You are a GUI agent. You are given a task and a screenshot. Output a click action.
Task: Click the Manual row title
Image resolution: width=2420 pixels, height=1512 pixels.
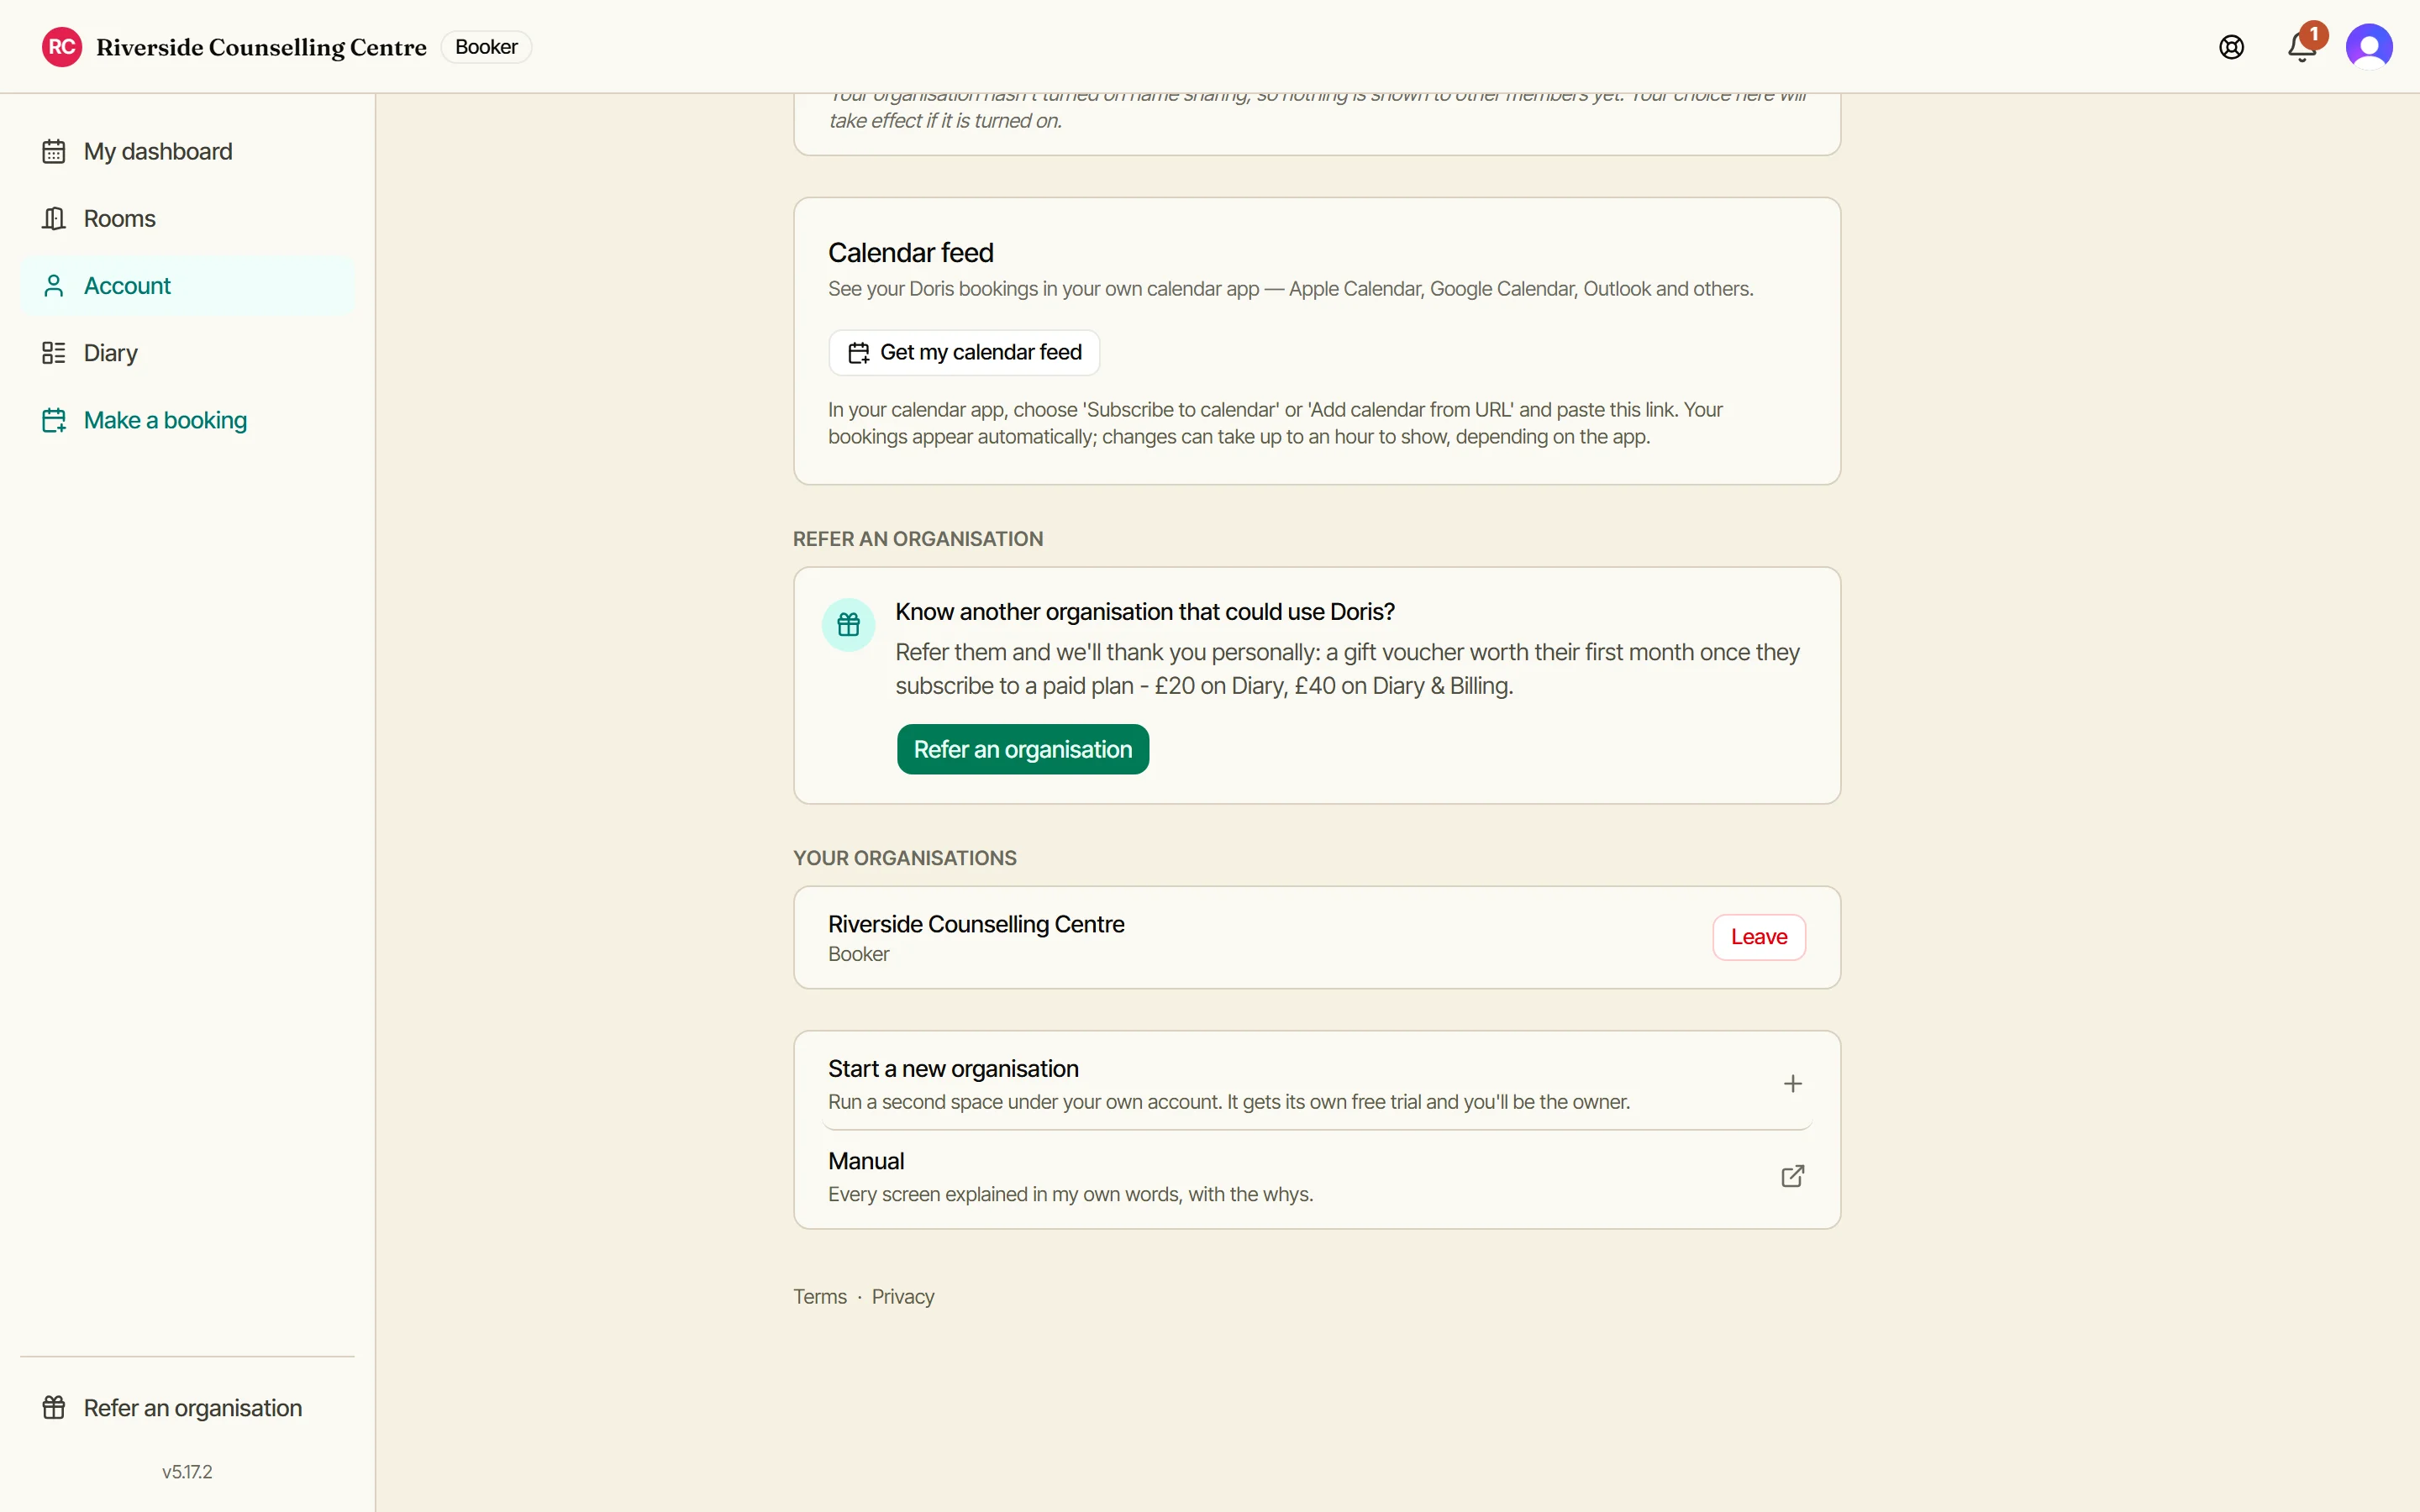click(x=866, y=1161)
